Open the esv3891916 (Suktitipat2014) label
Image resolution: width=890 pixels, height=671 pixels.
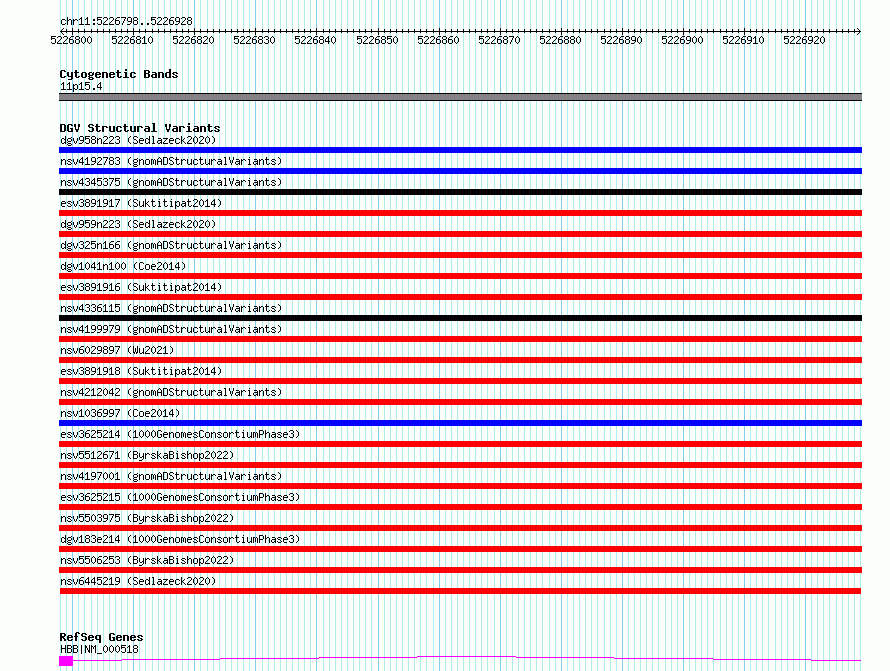[x=141, y=287]
